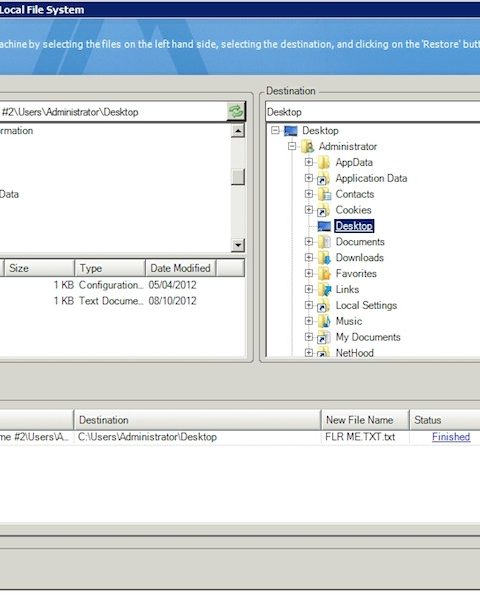Click the Destination path input field
This screenshot has height=594, width=480.
[x=373, y=112]
